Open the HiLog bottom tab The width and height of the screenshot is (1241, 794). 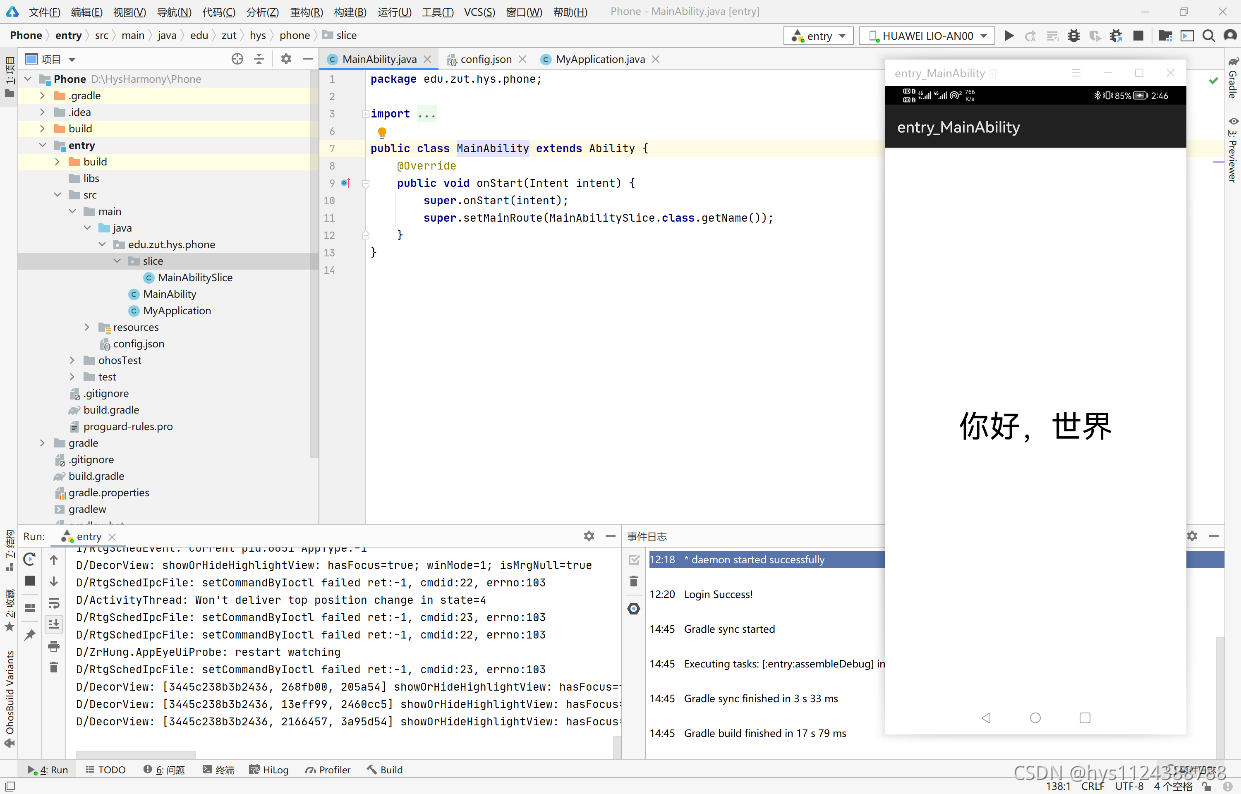[x=269, y=770]
